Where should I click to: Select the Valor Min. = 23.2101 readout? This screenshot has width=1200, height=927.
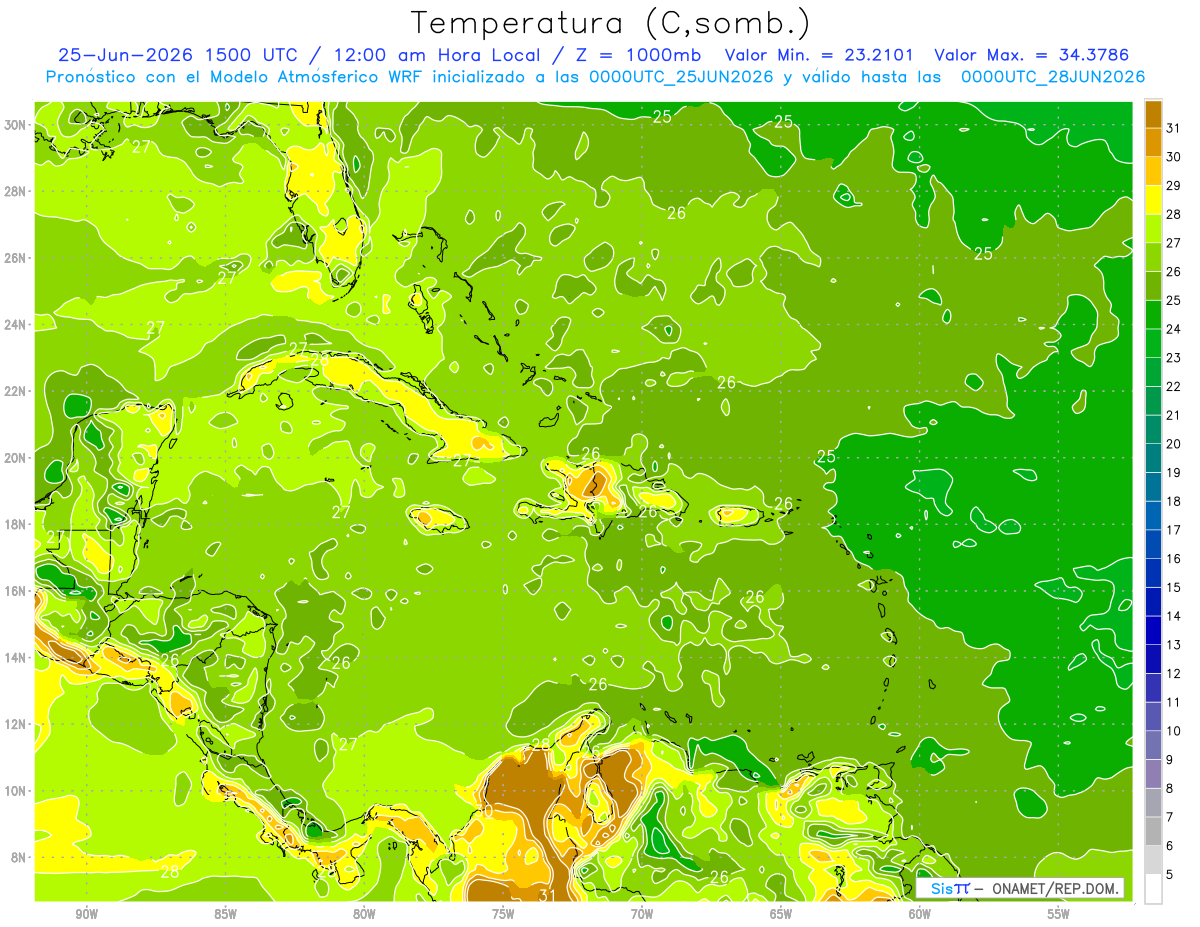(x=819, y=55)
